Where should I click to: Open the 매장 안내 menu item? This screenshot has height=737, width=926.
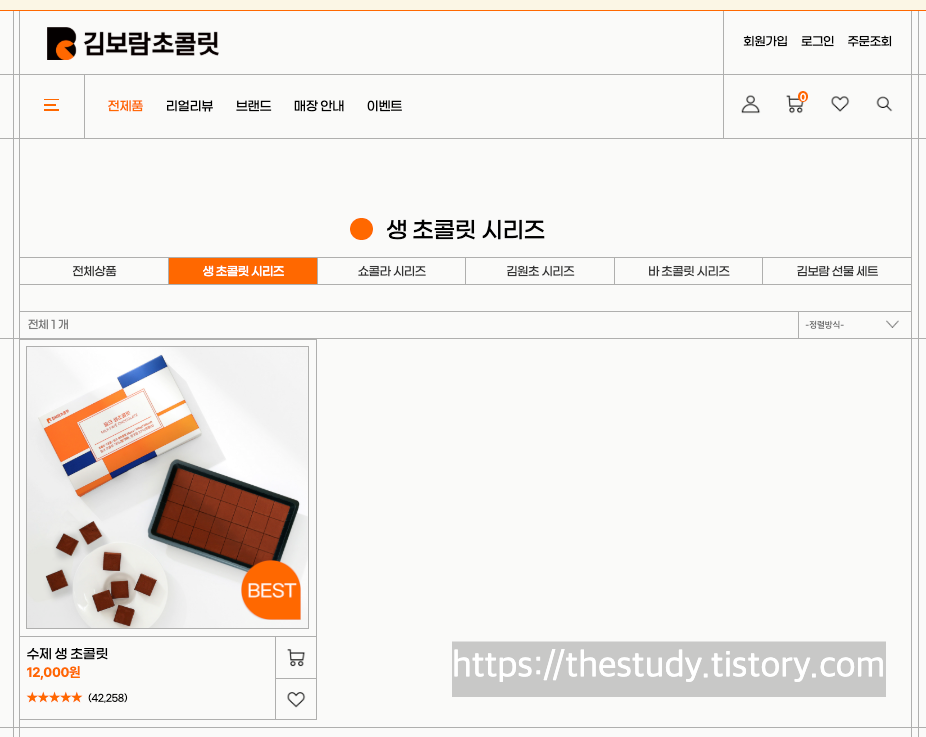[319, 106]
